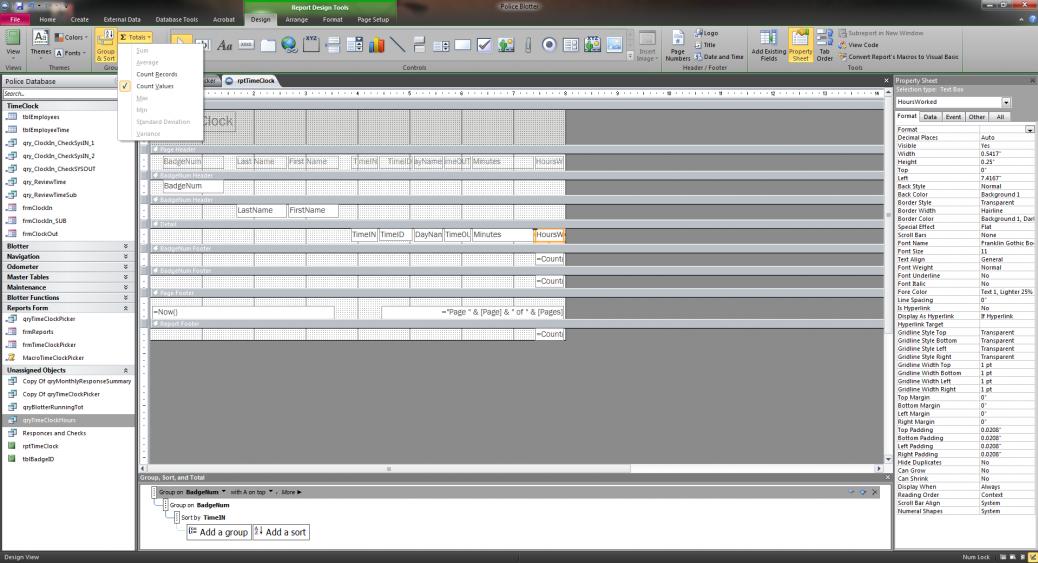This screenshot has width=1038, height=563.
Task: Choose Count Records from Totals menu
Action: [157, 74]
